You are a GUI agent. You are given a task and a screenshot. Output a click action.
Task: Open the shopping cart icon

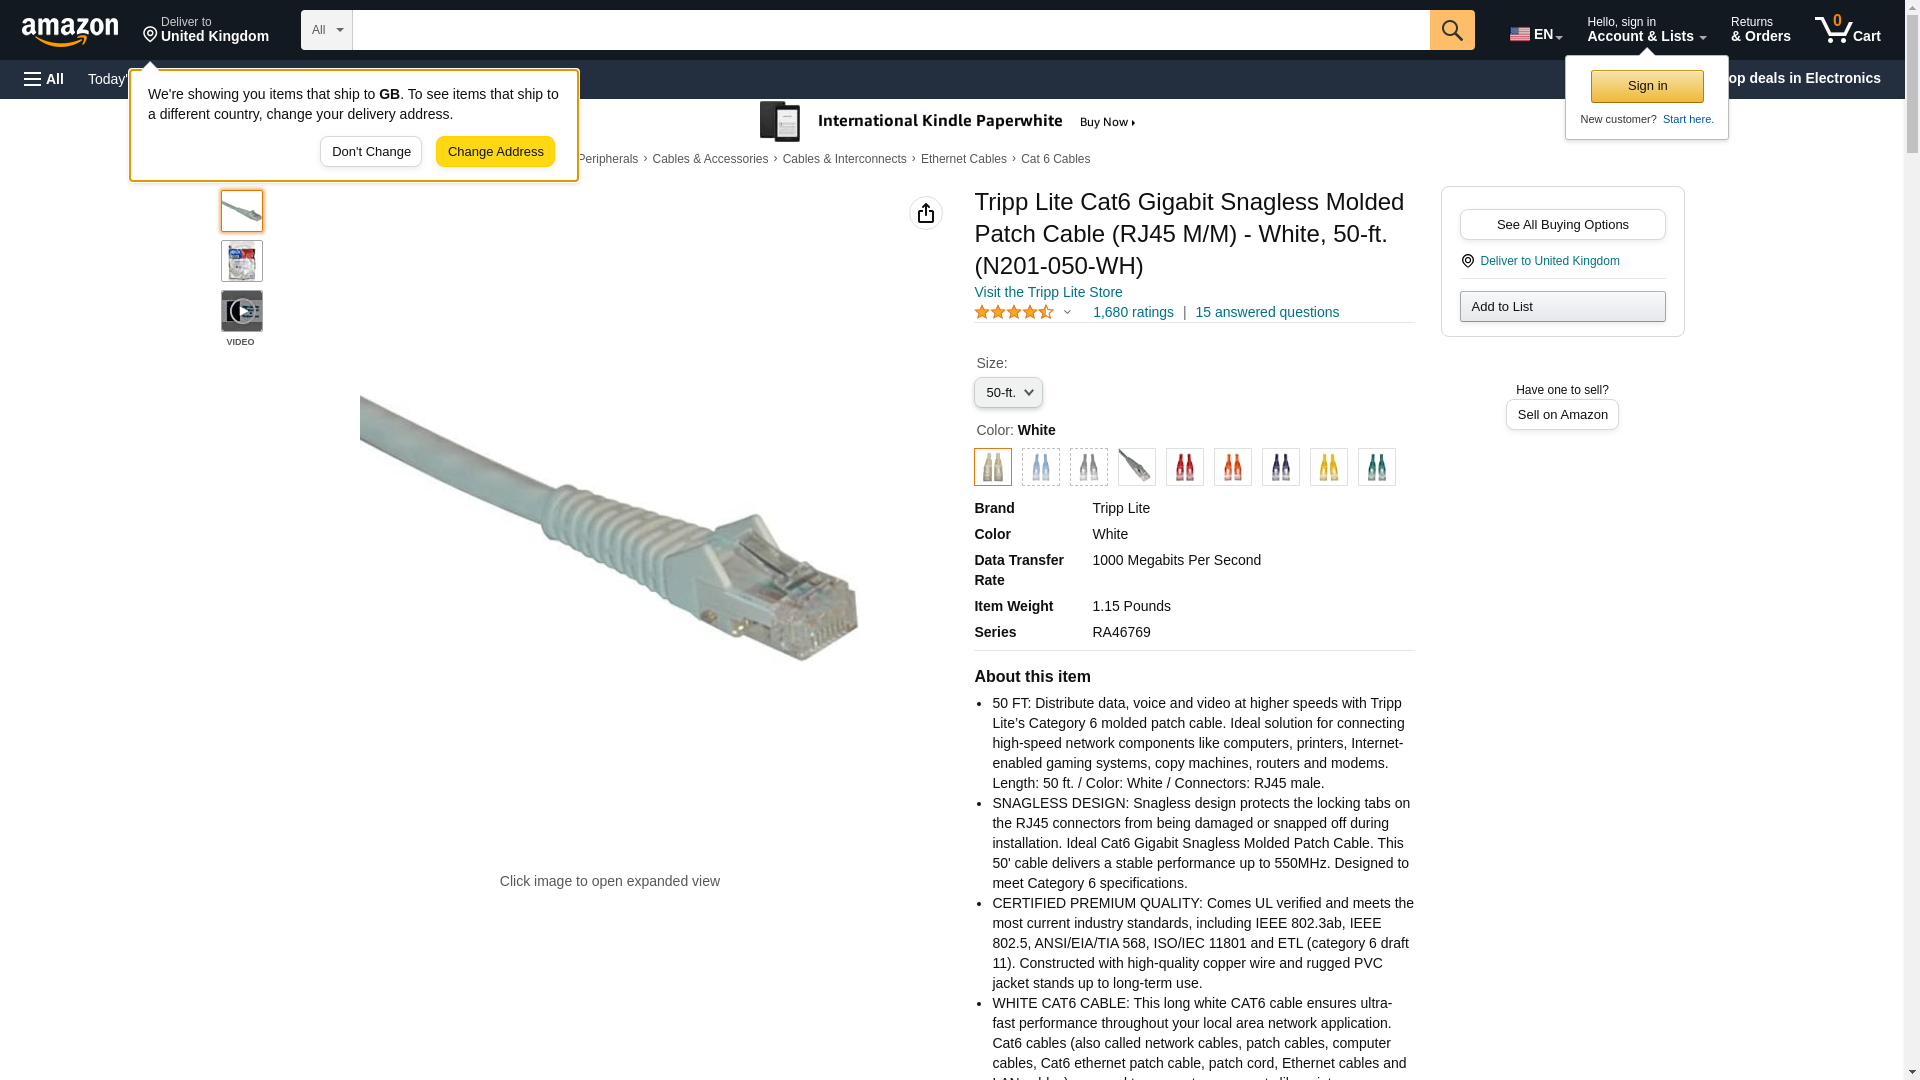(1848, 30)
